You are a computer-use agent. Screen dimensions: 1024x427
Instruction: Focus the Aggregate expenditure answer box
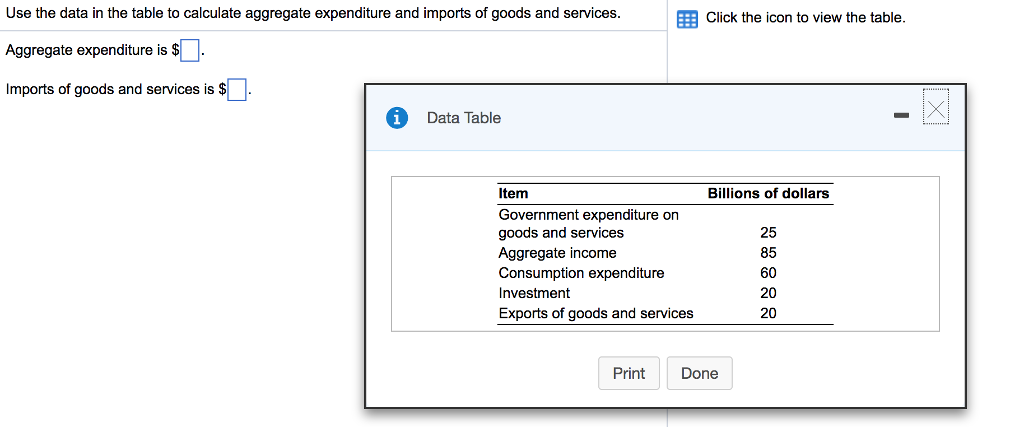(x=191, y=50)
